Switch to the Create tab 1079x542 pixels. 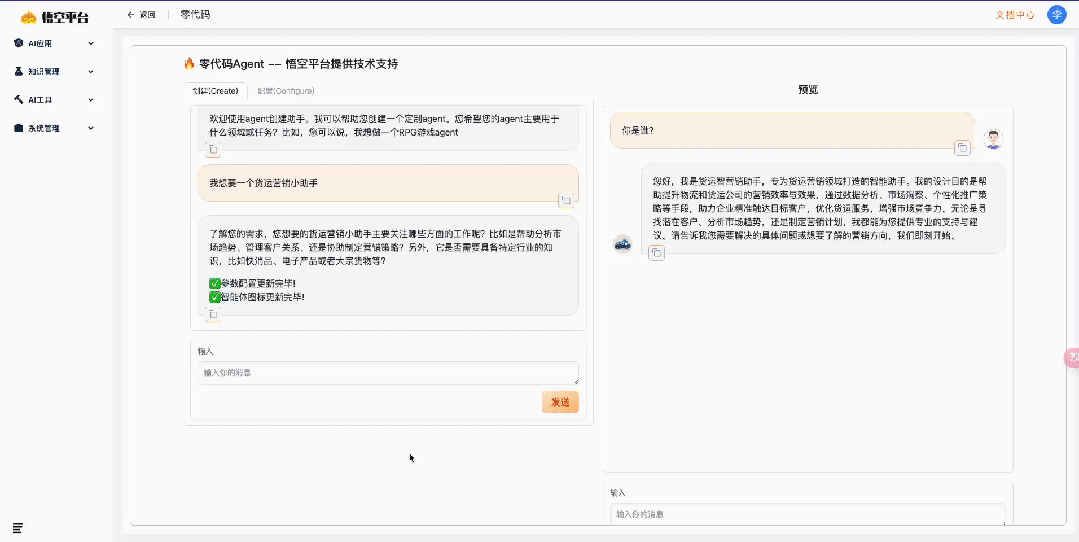coord(215,91)
